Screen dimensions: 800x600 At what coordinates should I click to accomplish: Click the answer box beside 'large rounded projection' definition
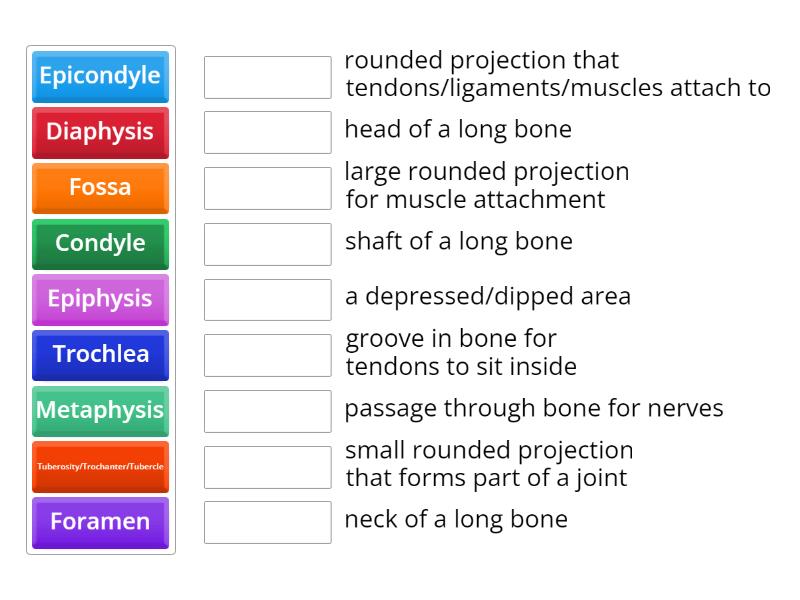pyautogui.click(x=267, y=188)
